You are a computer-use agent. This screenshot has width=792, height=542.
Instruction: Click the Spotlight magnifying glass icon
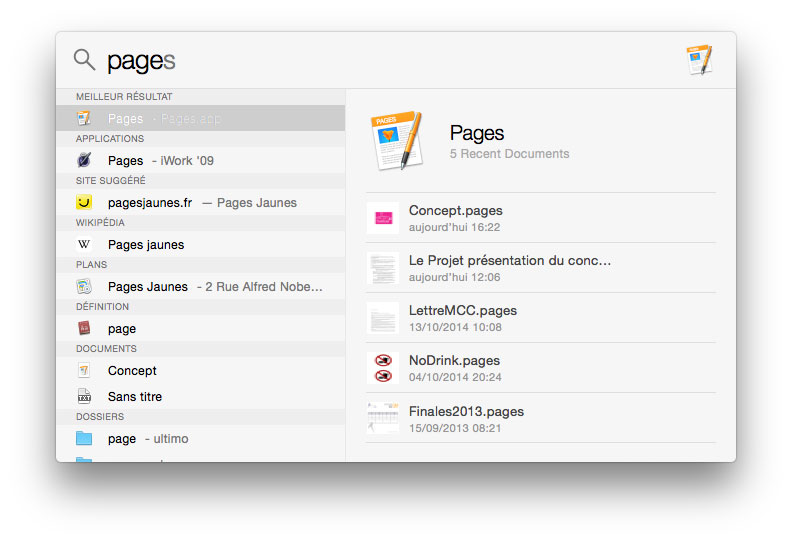84,60
